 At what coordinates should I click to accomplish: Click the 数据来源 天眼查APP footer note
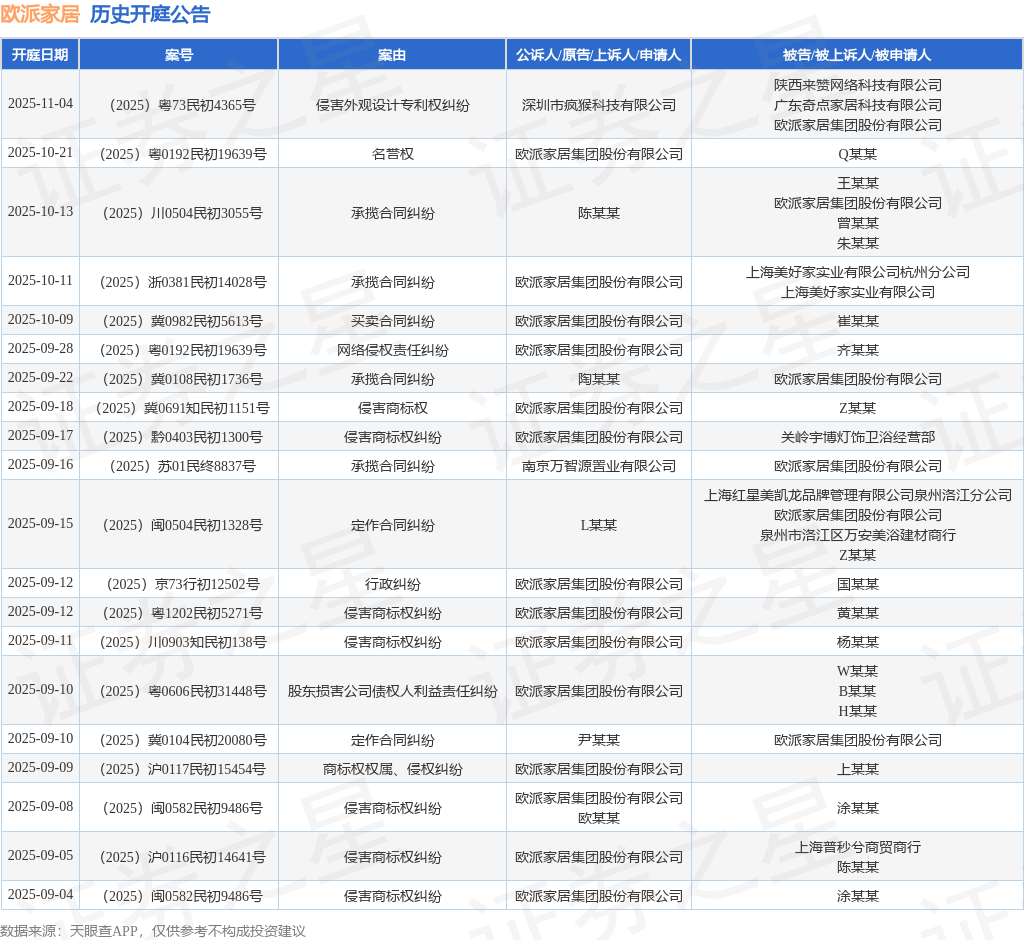[153, 931]
